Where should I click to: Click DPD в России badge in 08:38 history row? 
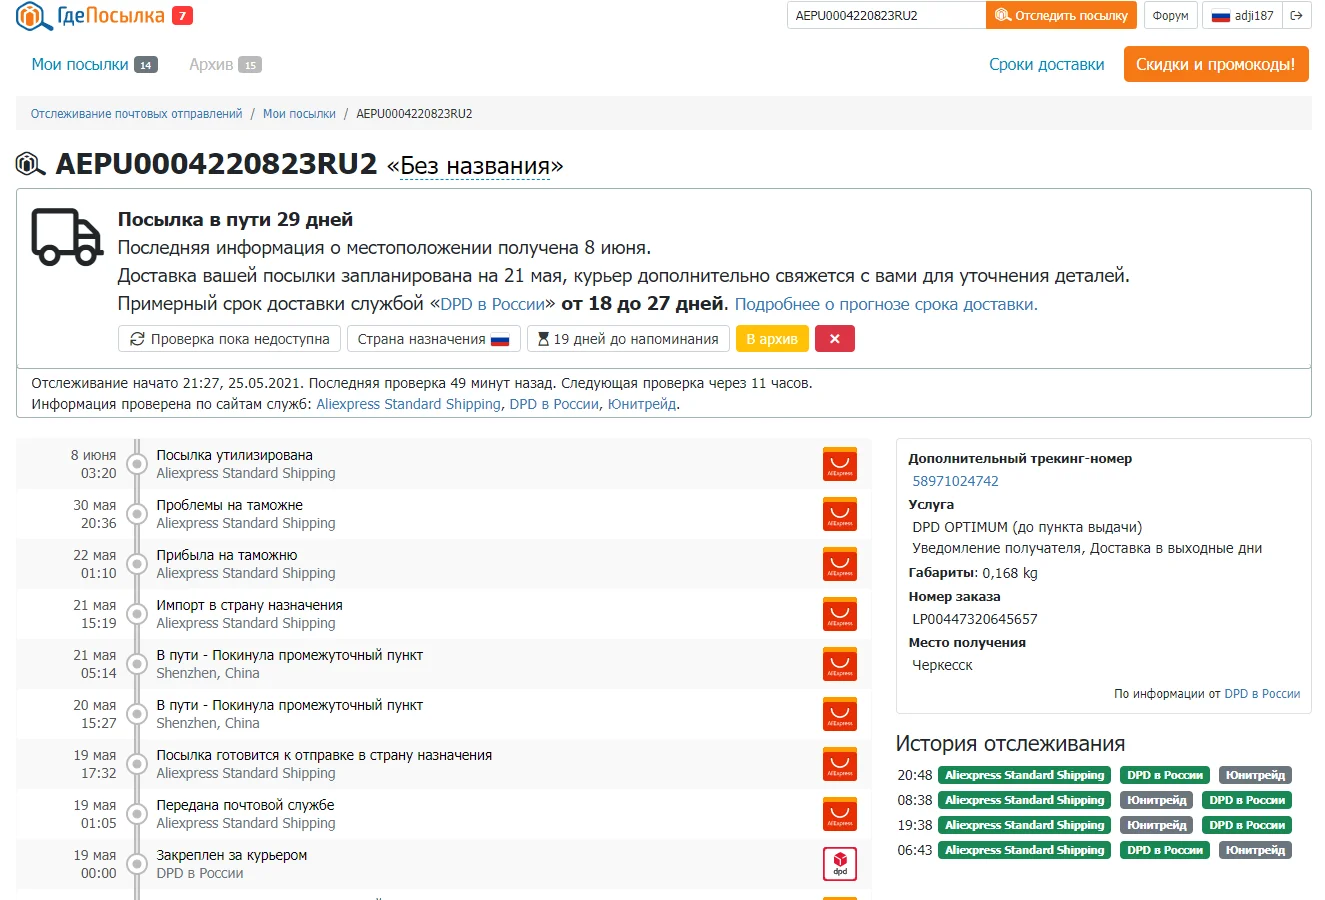(x=1247, y=800)
